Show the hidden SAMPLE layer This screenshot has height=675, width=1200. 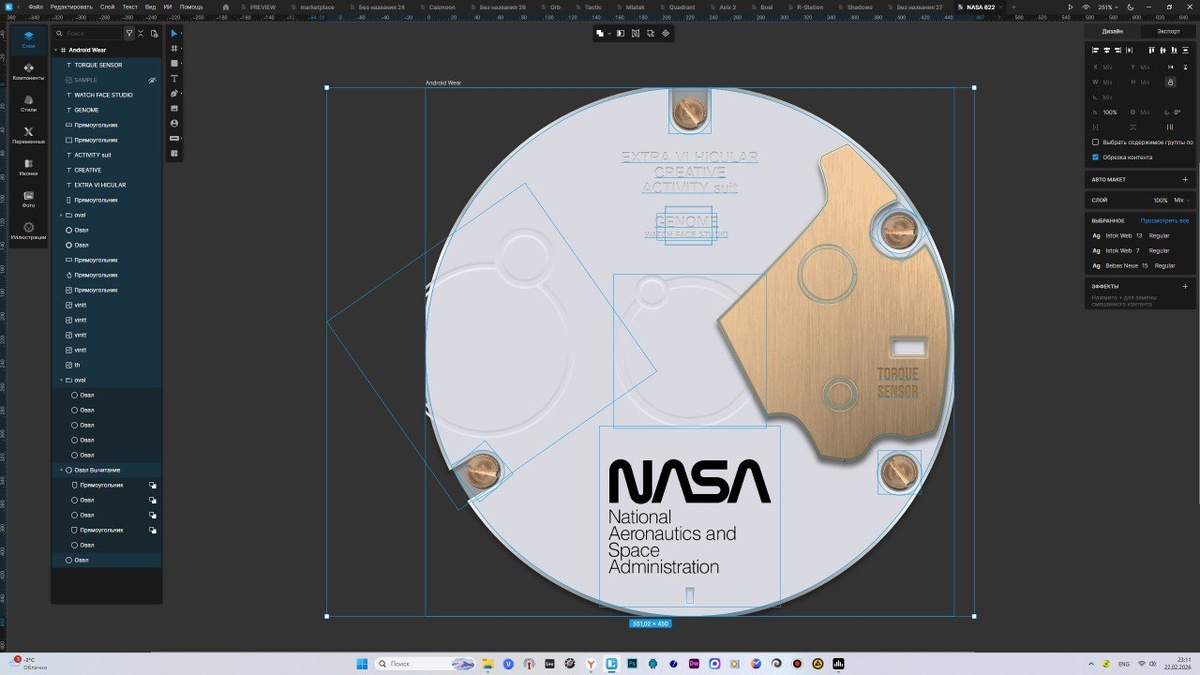pos(152,80)
